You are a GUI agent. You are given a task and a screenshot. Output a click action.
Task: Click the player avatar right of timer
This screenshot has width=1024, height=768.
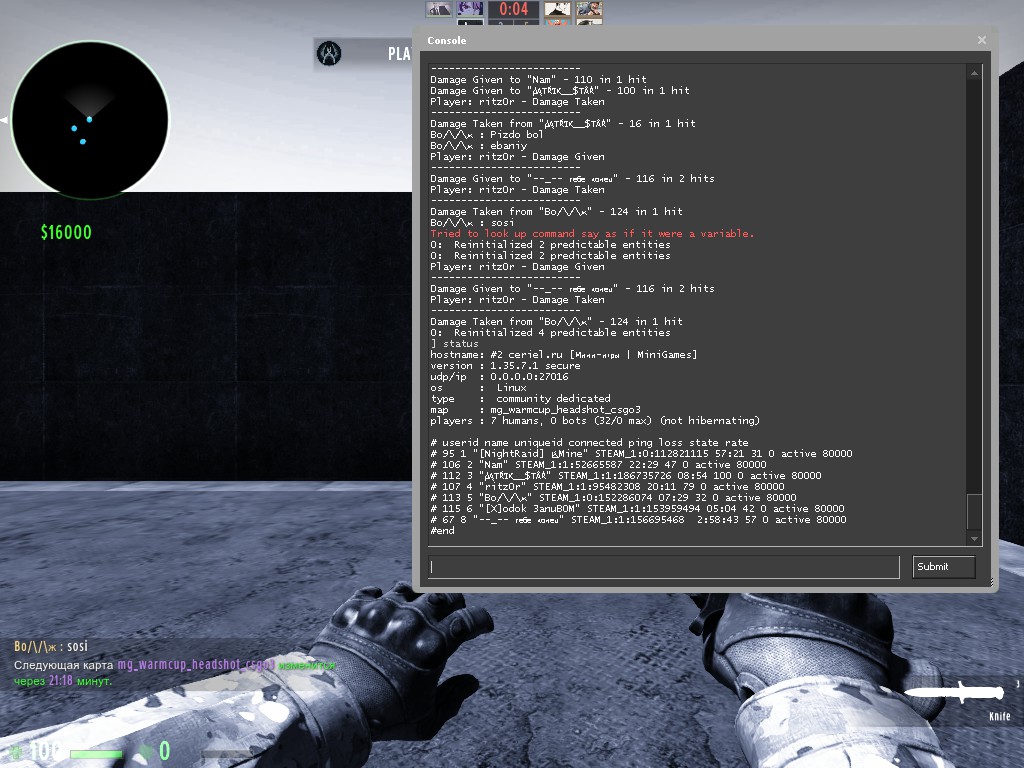[558, 10]
